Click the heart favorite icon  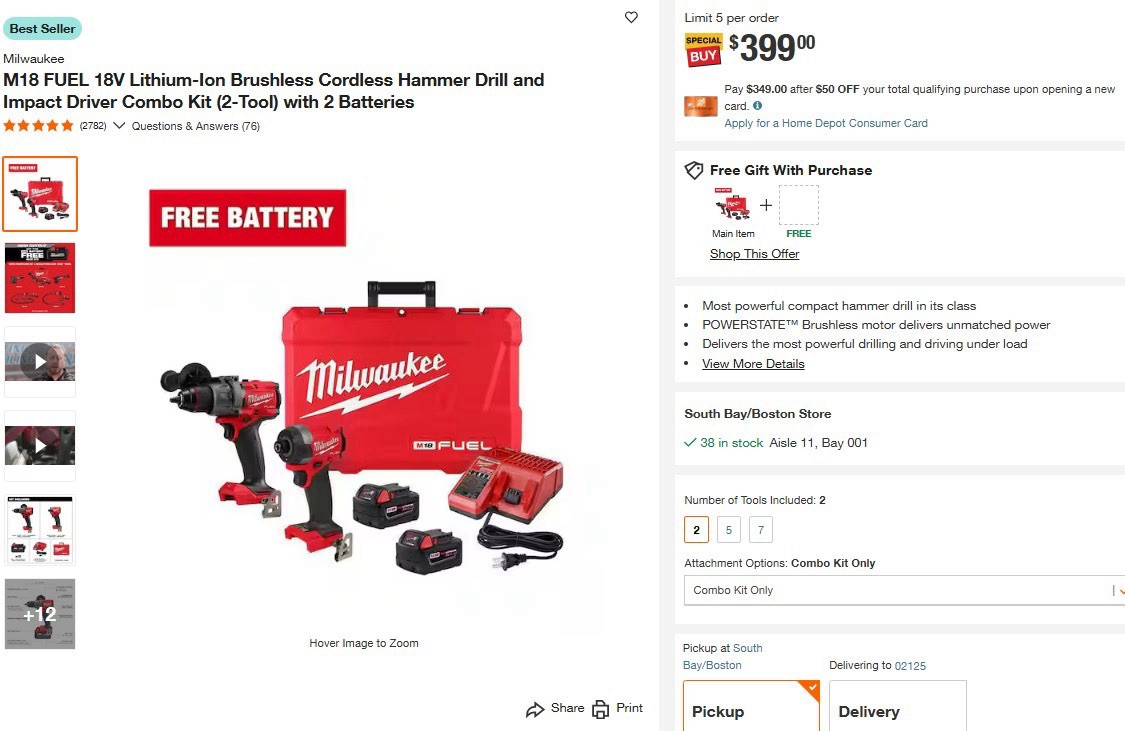(x=631, y=17)
